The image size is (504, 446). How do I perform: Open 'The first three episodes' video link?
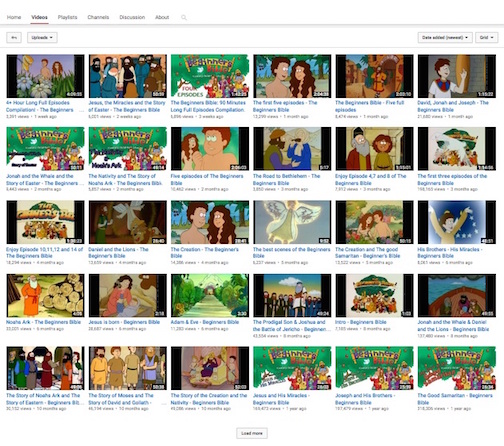(x=452, y=180)
